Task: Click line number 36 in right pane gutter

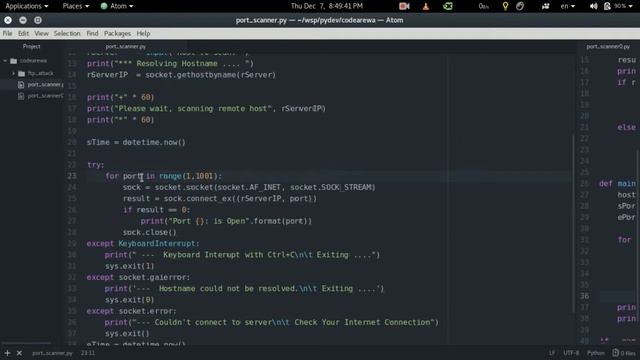Action: pyautogui.click(x=584, y=296)
